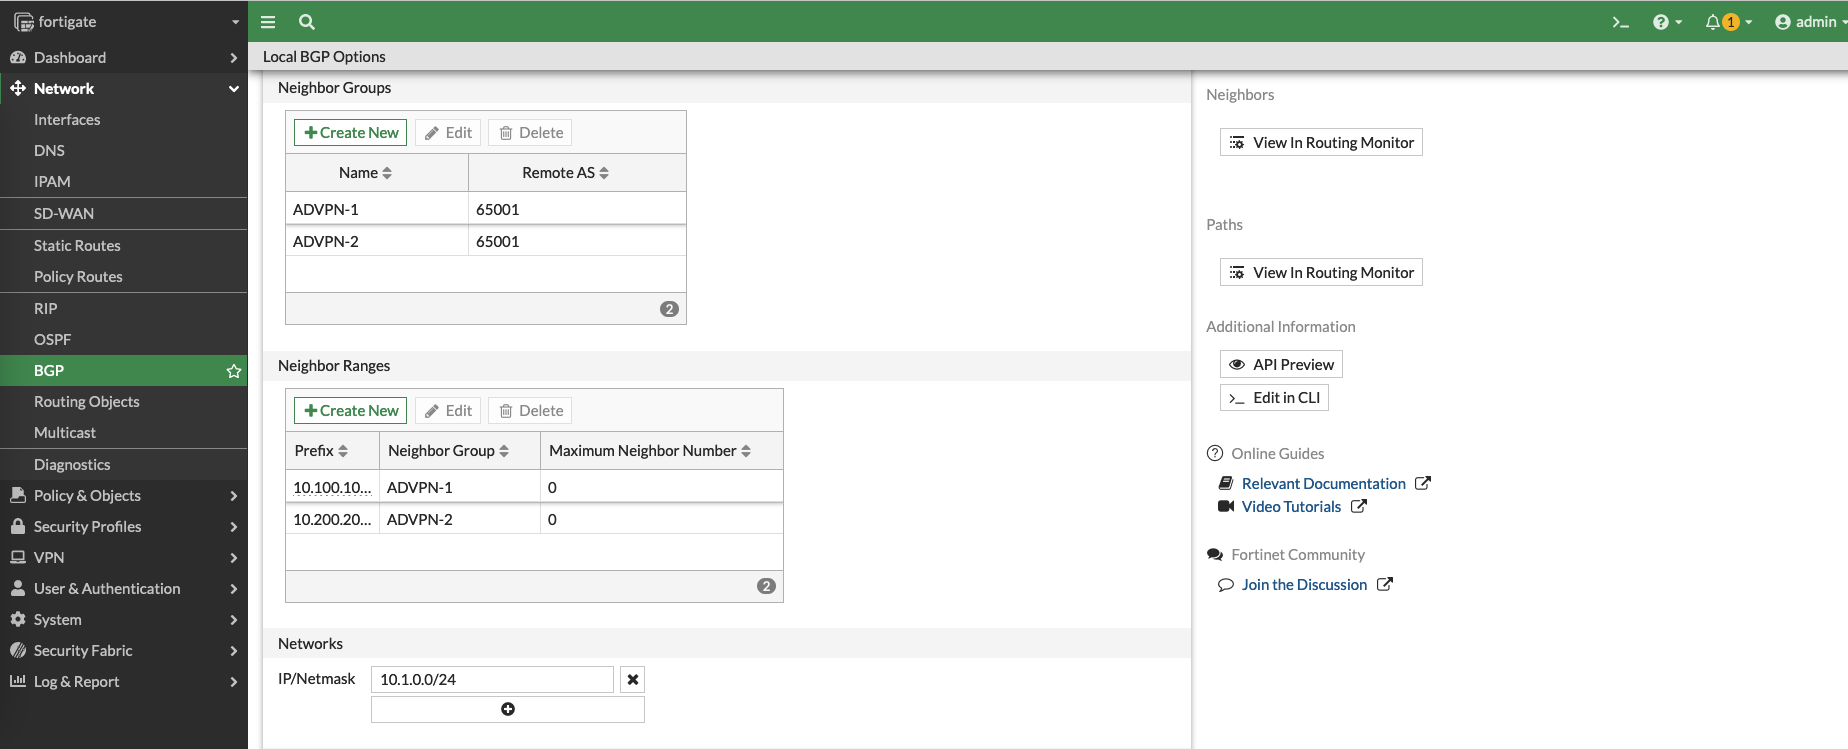The image size is (1848, 749).
Task: Click Create New under Neighbor Ranges
Action: click(351, 411)
